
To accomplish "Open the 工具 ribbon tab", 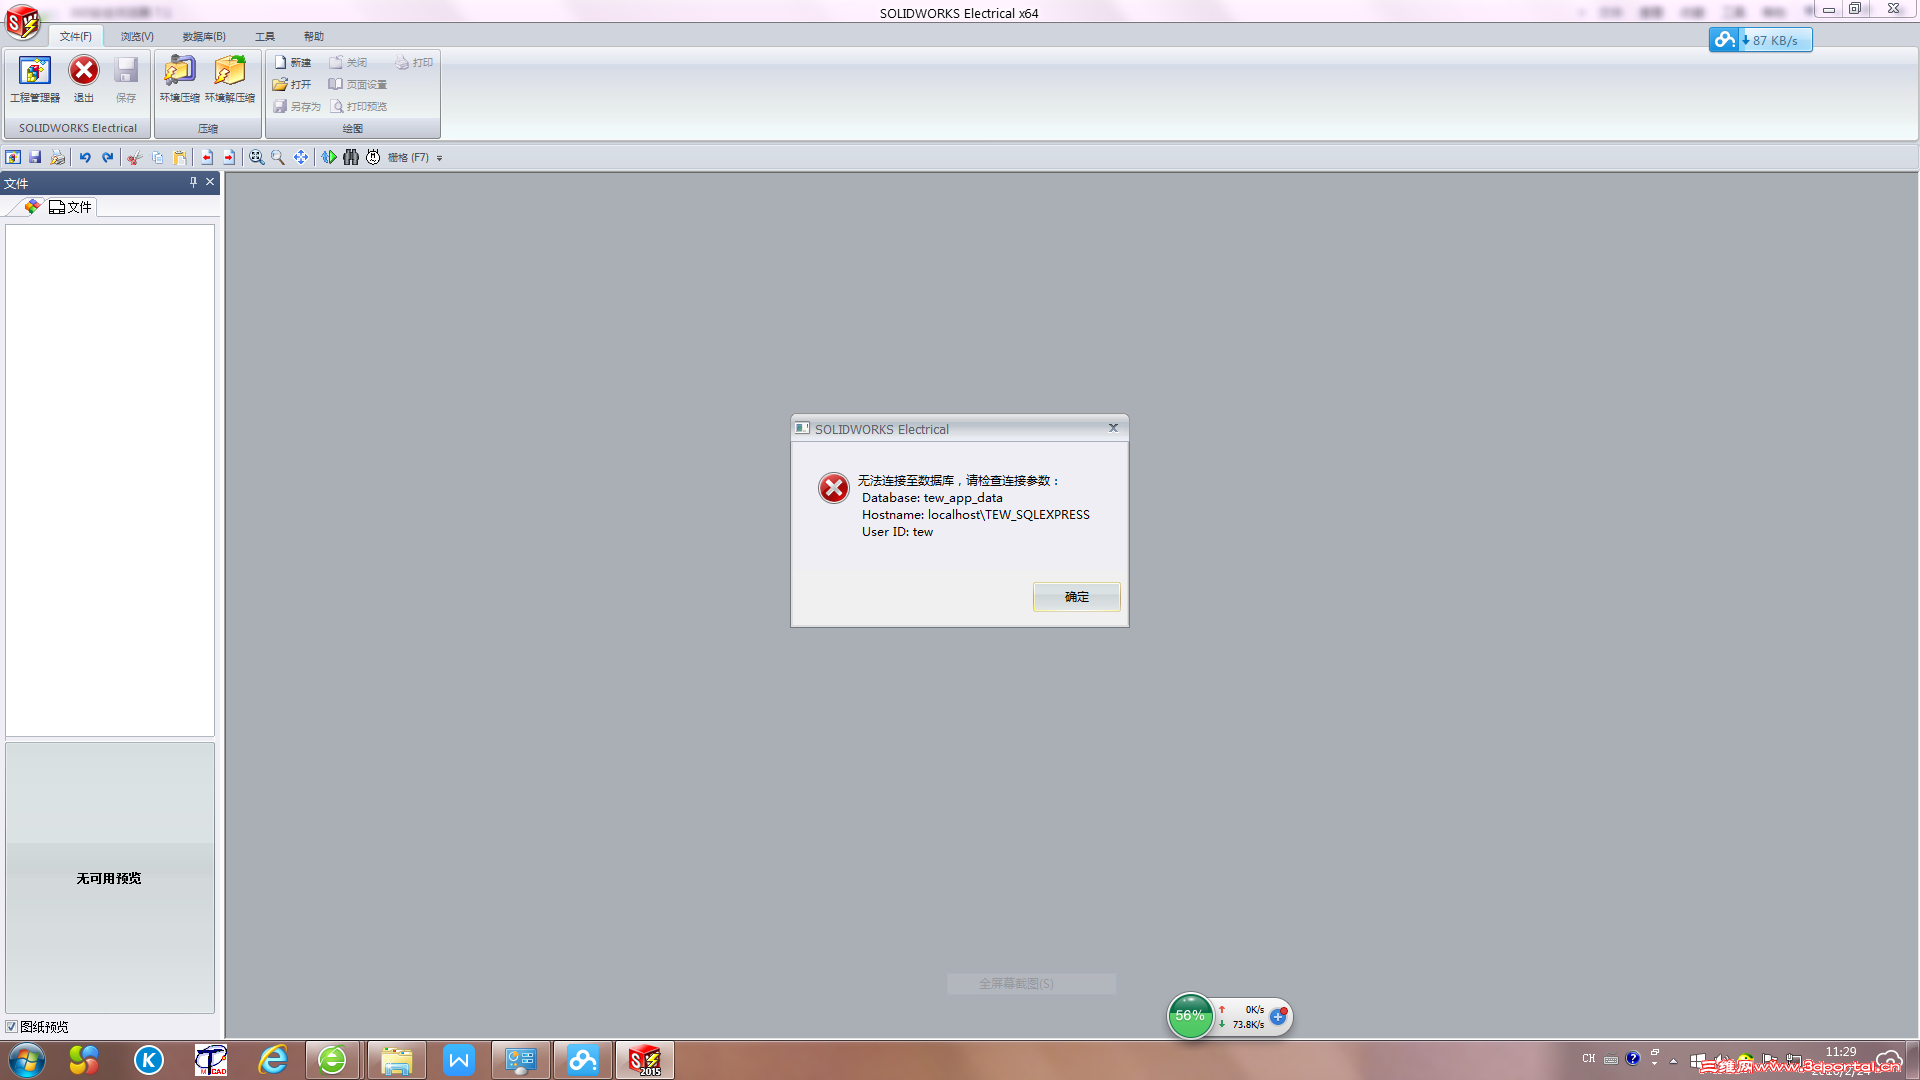I will tap(264, 36).
